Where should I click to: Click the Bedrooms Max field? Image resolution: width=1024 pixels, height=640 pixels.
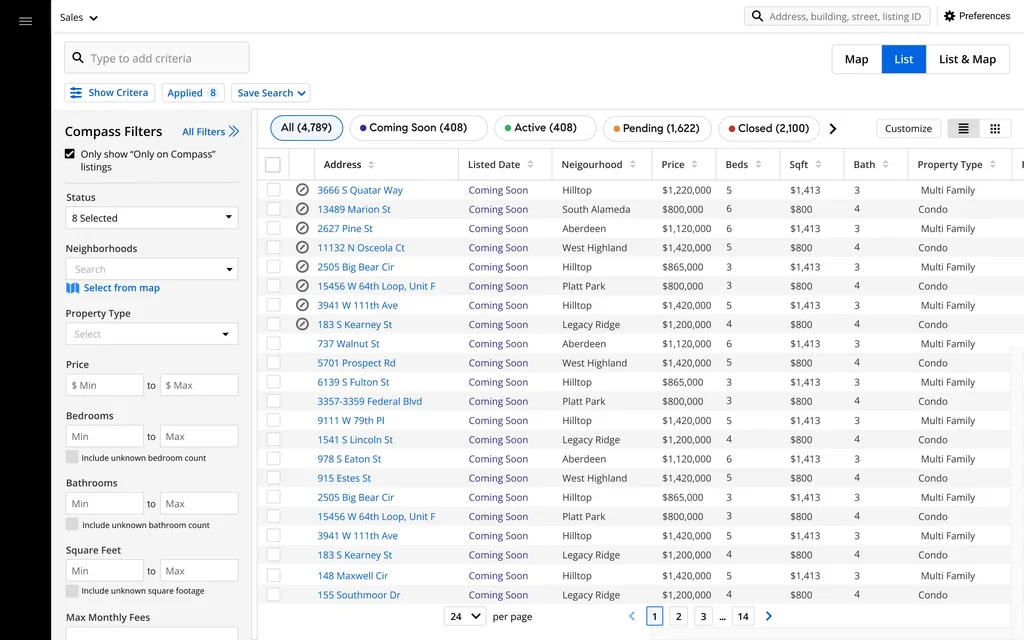click(x=199, y=436)
